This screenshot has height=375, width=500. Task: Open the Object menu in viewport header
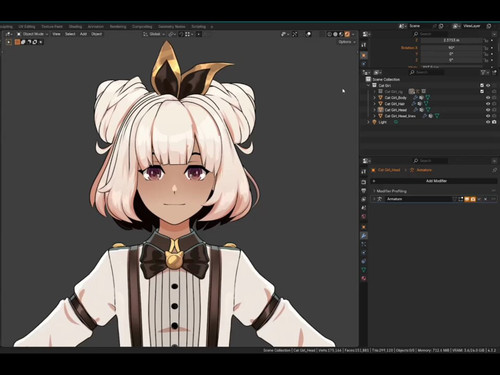(97, 34)
